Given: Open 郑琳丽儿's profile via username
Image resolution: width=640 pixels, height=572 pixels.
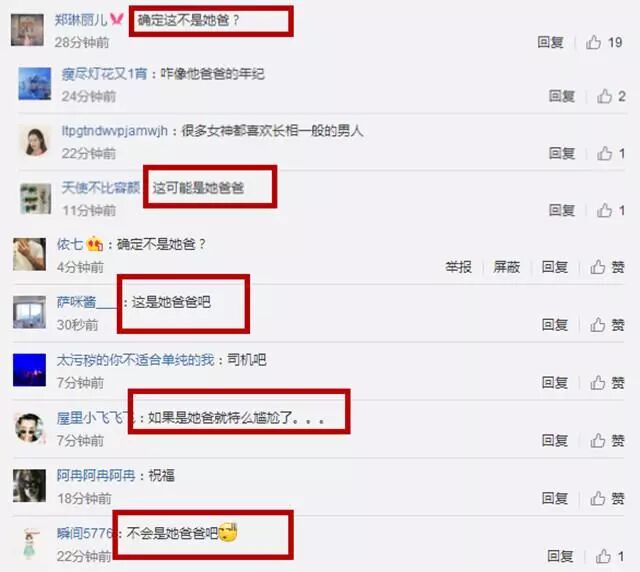Looking at the screenshot, I should [x=81, y=20].
